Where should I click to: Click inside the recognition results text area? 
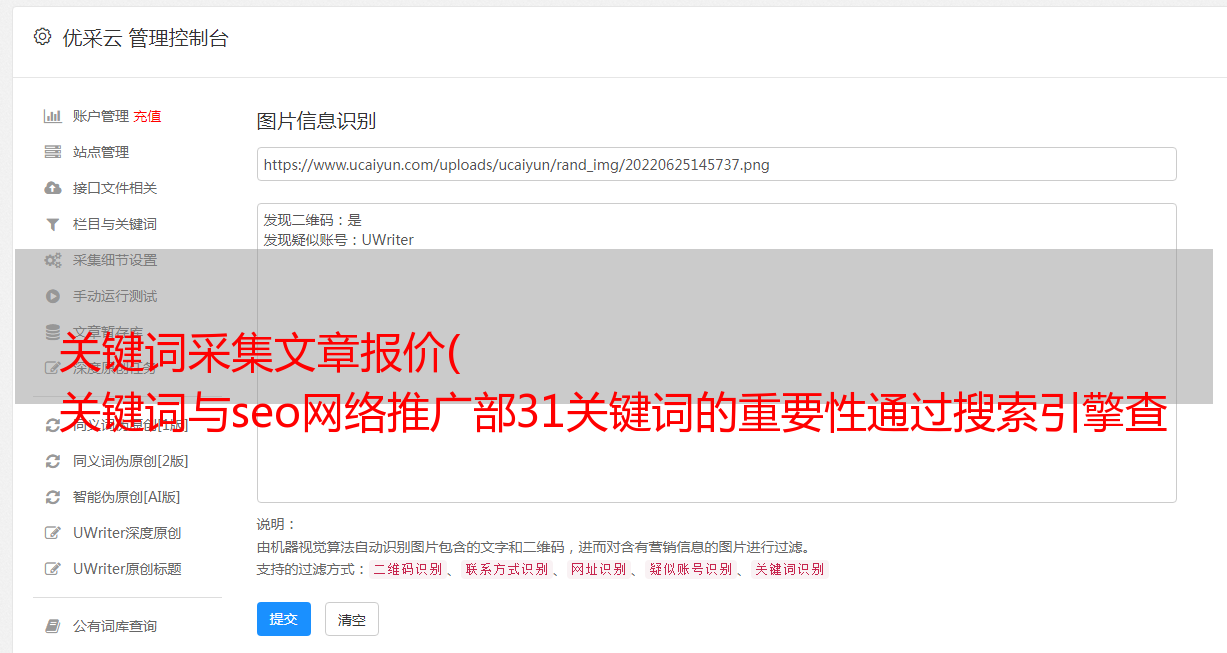point(716,352)
